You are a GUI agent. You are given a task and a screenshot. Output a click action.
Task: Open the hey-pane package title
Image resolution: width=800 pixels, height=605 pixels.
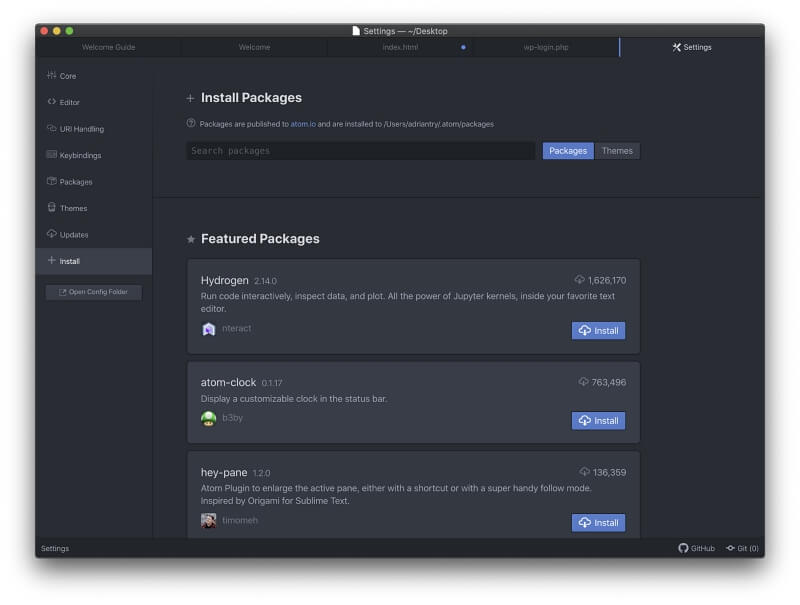point(224,472)
